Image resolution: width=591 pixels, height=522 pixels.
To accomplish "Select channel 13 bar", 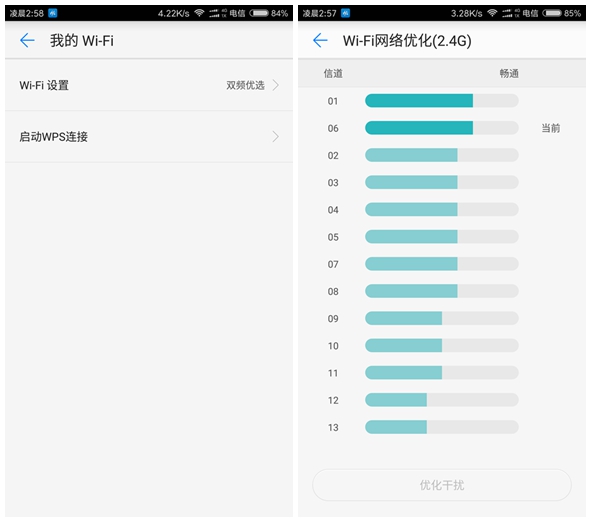I will [x=442, y=427].
